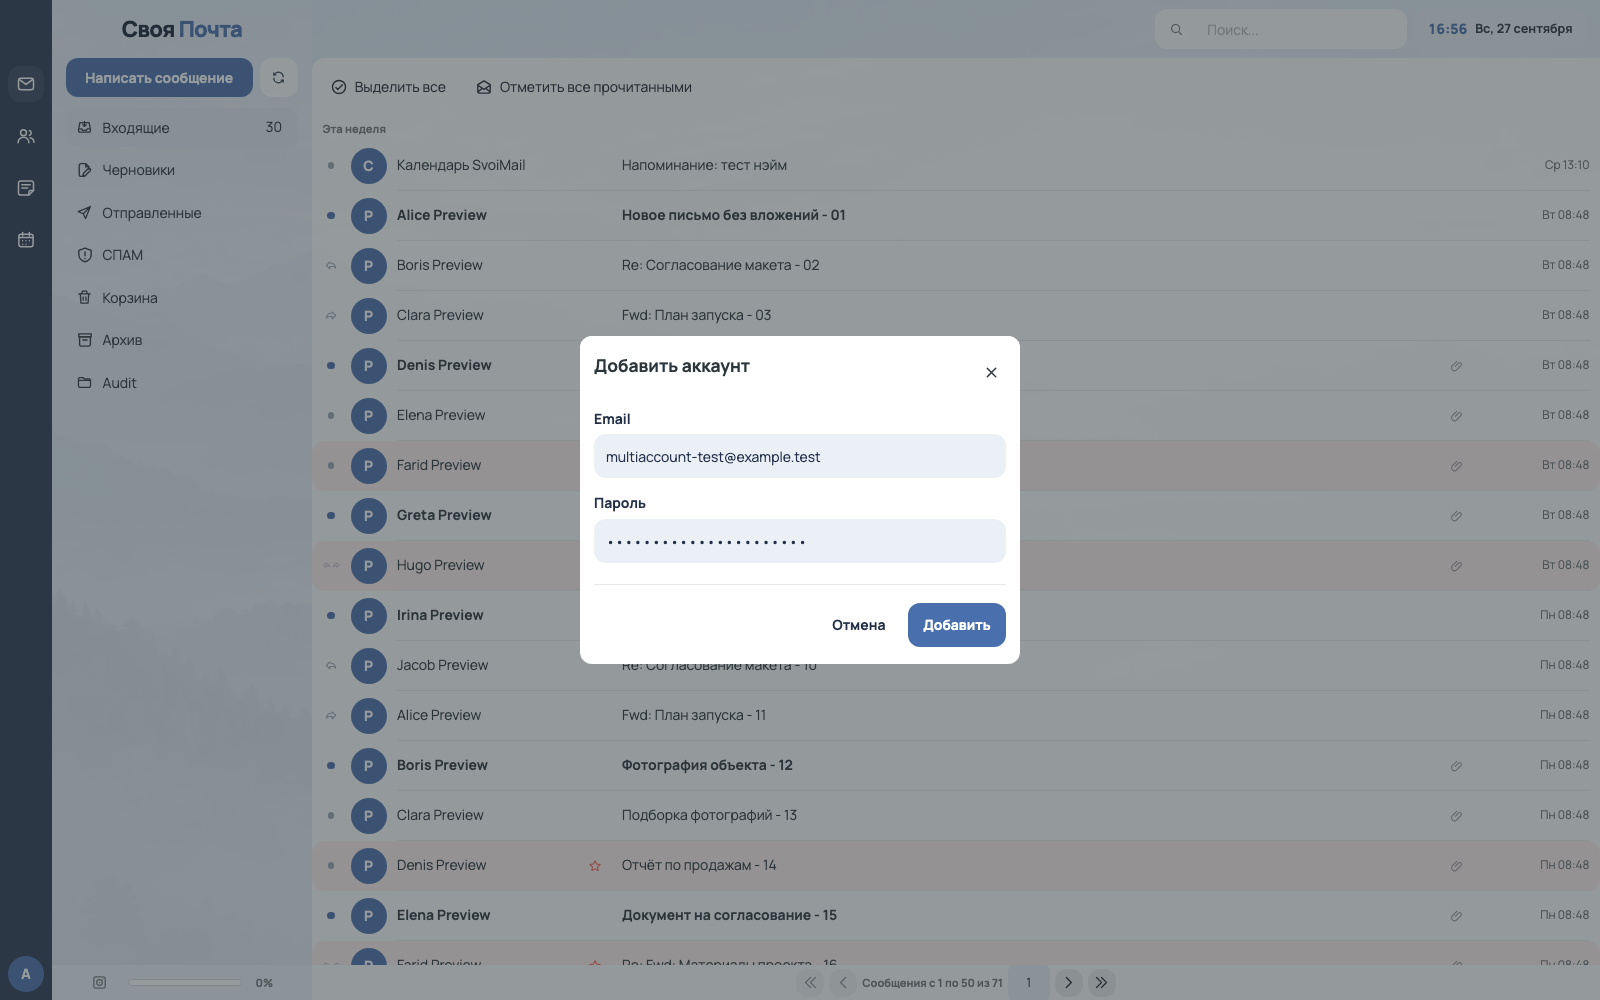Open message 'Re: Согласование макета - 02'

point(720,266)
